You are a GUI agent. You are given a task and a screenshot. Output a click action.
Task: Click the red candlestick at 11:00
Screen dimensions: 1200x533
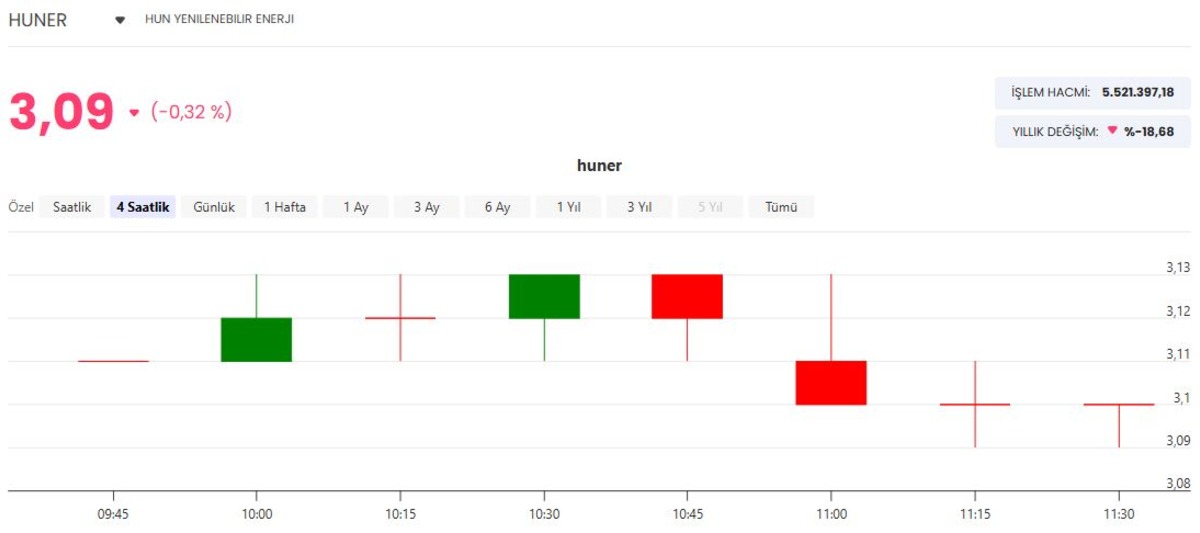[x=831, y=382]
